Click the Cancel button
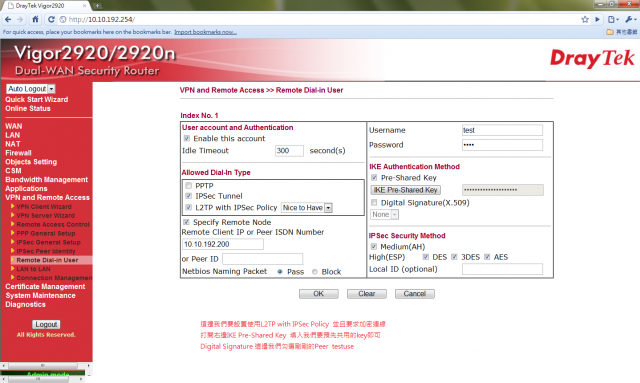The width and height of the screenshot is (640, 383). pos(415,294)
